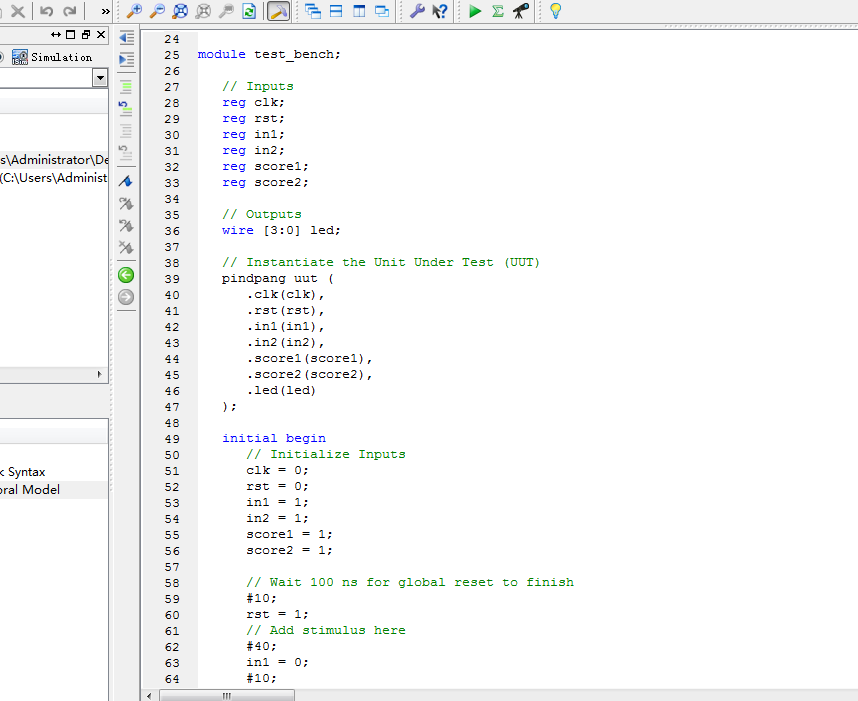Open the Design panel combo box dropdown
Screen dimensions: 858x701
(99, 77)
